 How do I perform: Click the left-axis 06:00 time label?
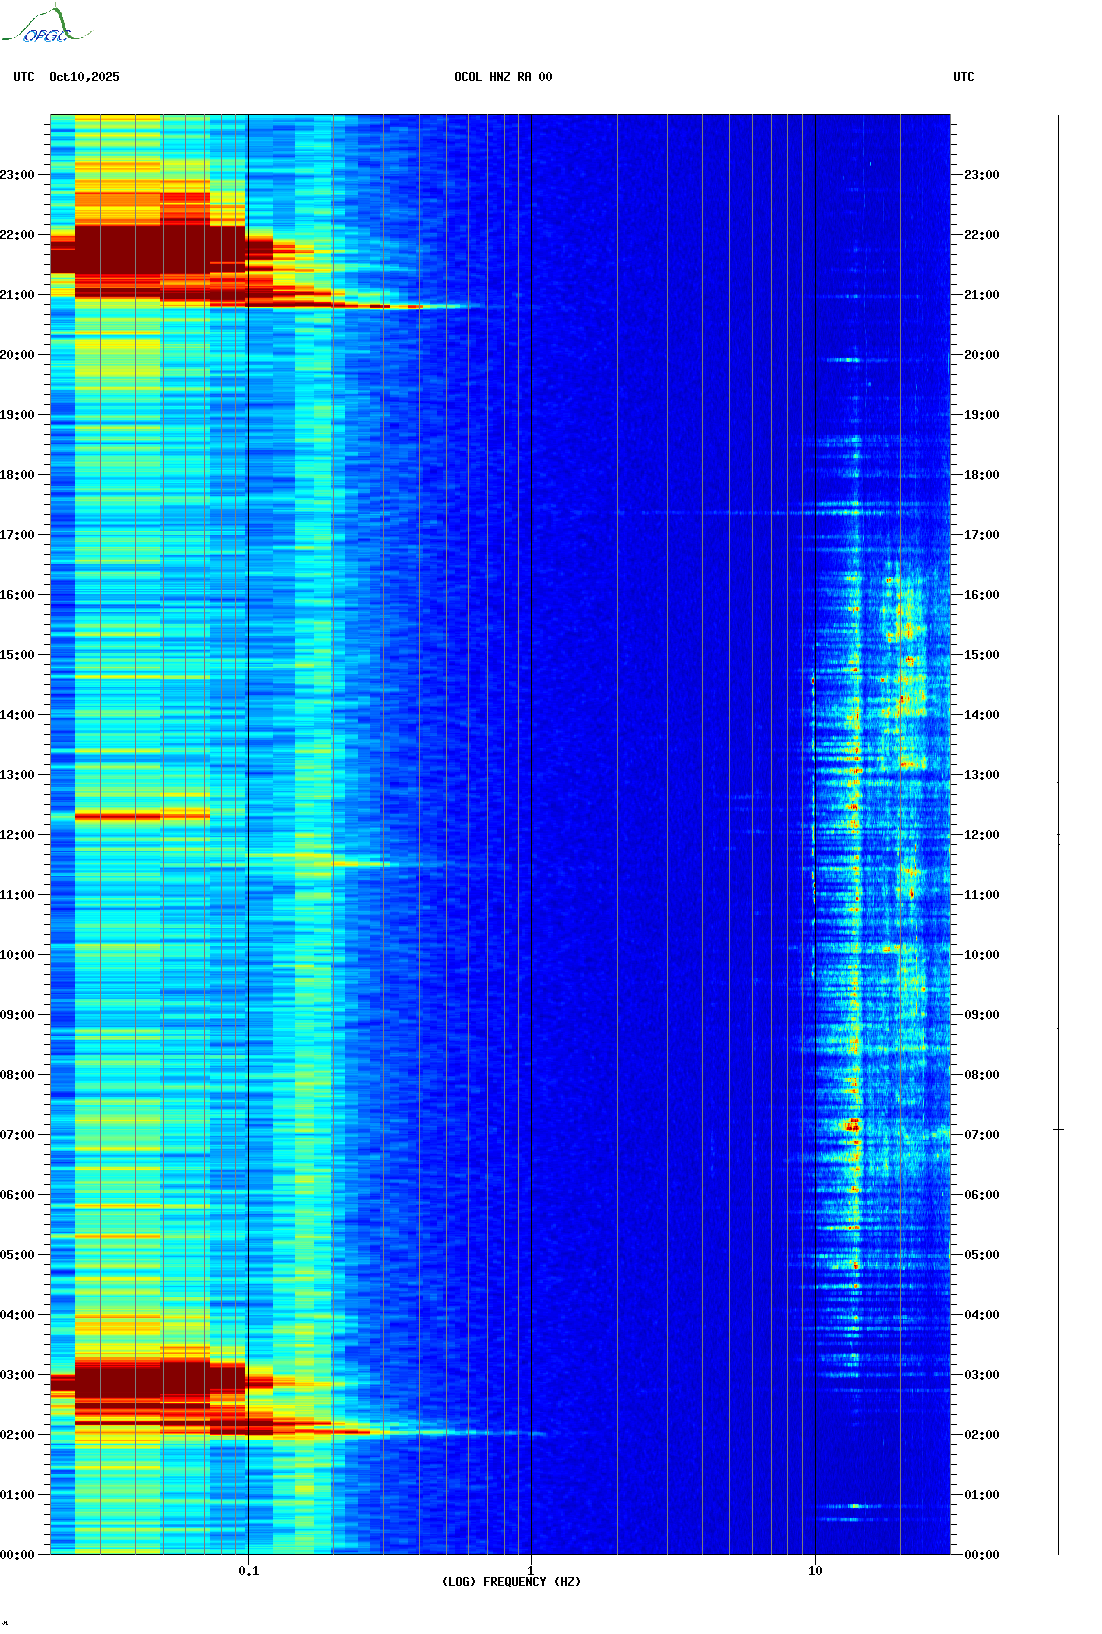coord(17,1195)
